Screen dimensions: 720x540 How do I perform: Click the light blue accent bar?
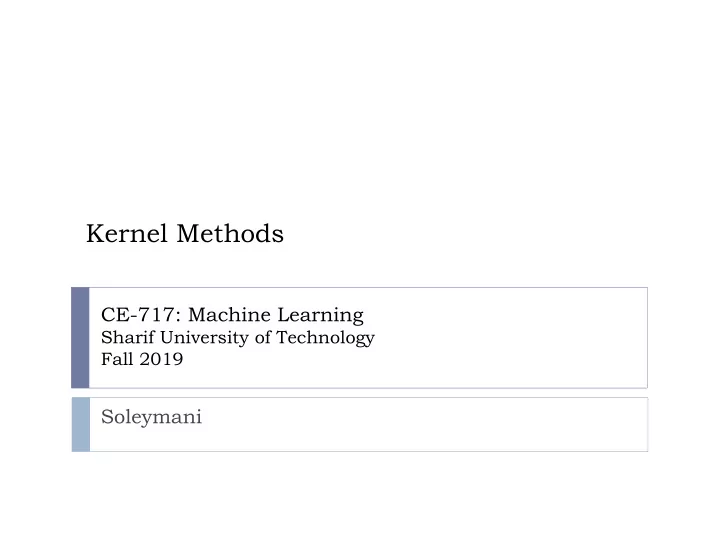pos(81,425)
